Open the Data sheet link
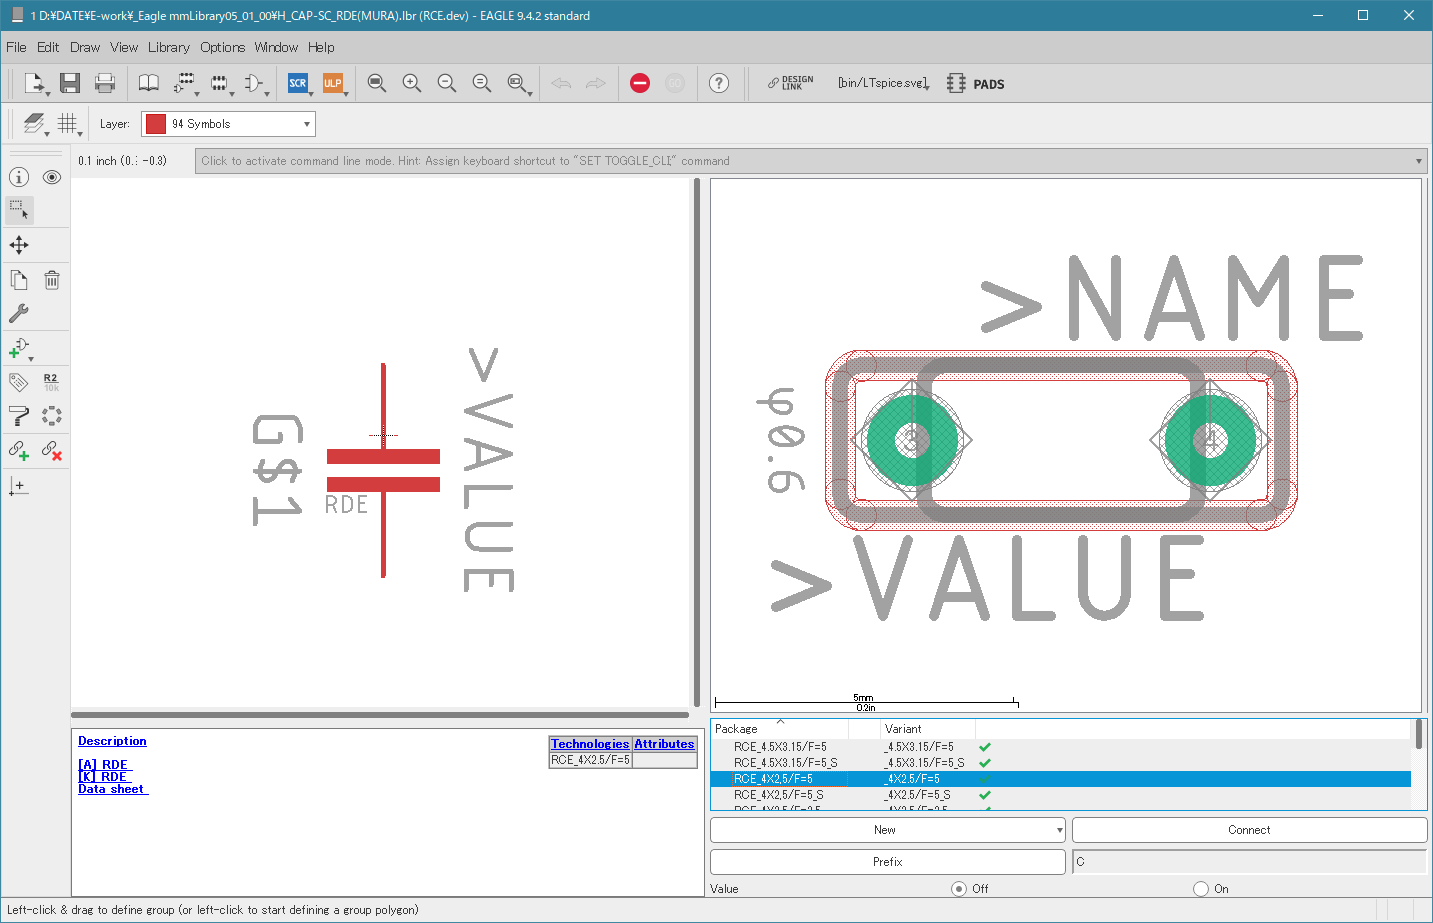 tap(113, 789)
